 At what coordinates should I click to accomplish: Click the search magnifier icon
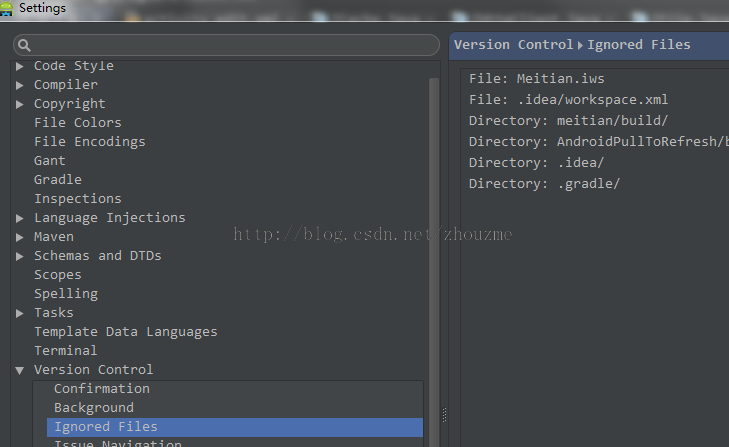tap(24, 45)
